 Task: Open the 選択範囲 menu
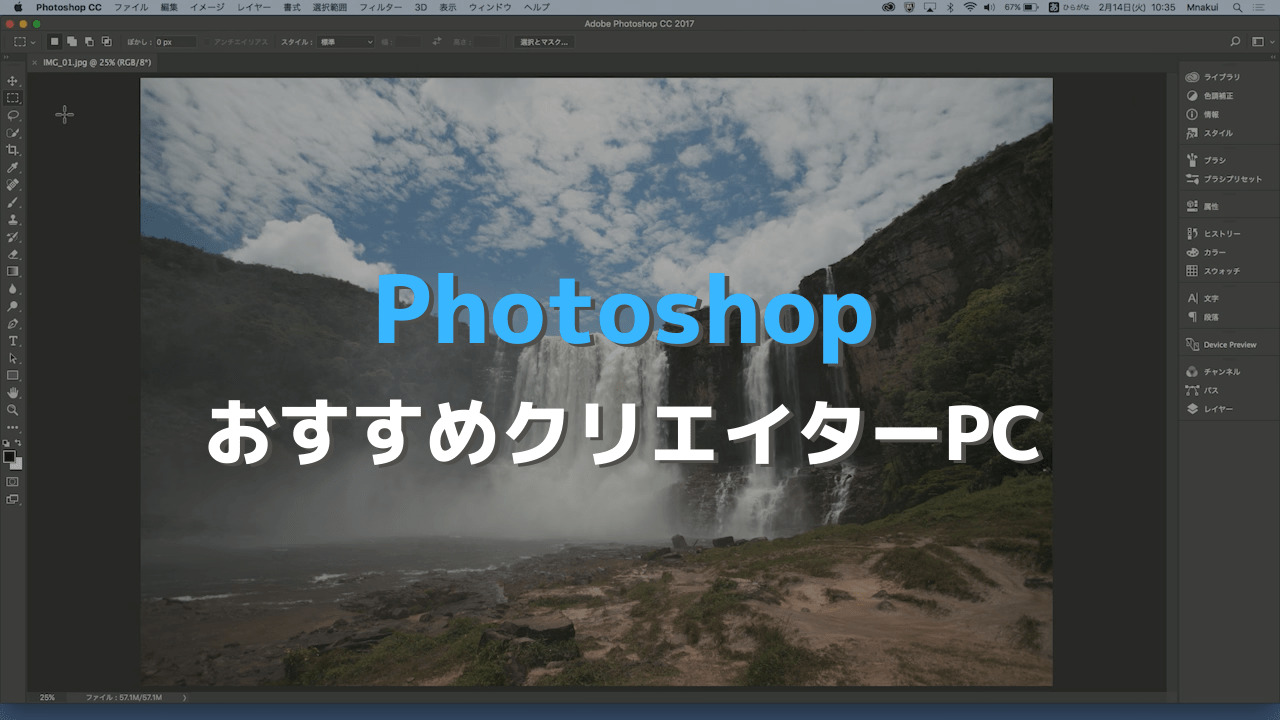pos(329,7)
